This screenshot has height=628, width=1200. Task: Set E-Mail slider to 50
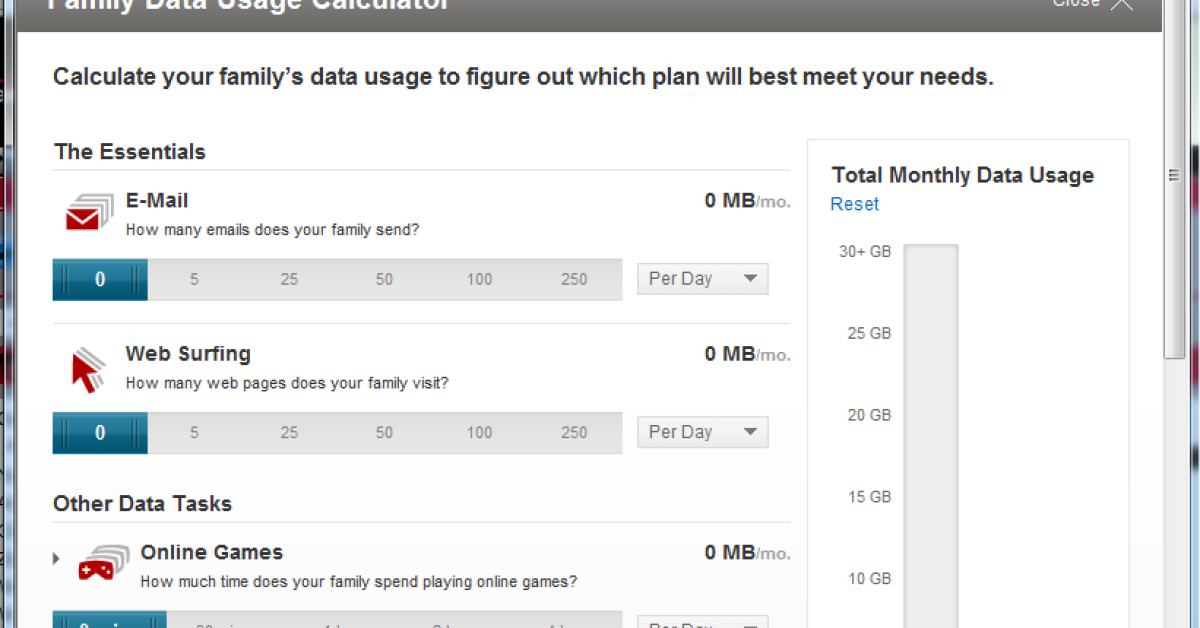[x=384, y=280]
